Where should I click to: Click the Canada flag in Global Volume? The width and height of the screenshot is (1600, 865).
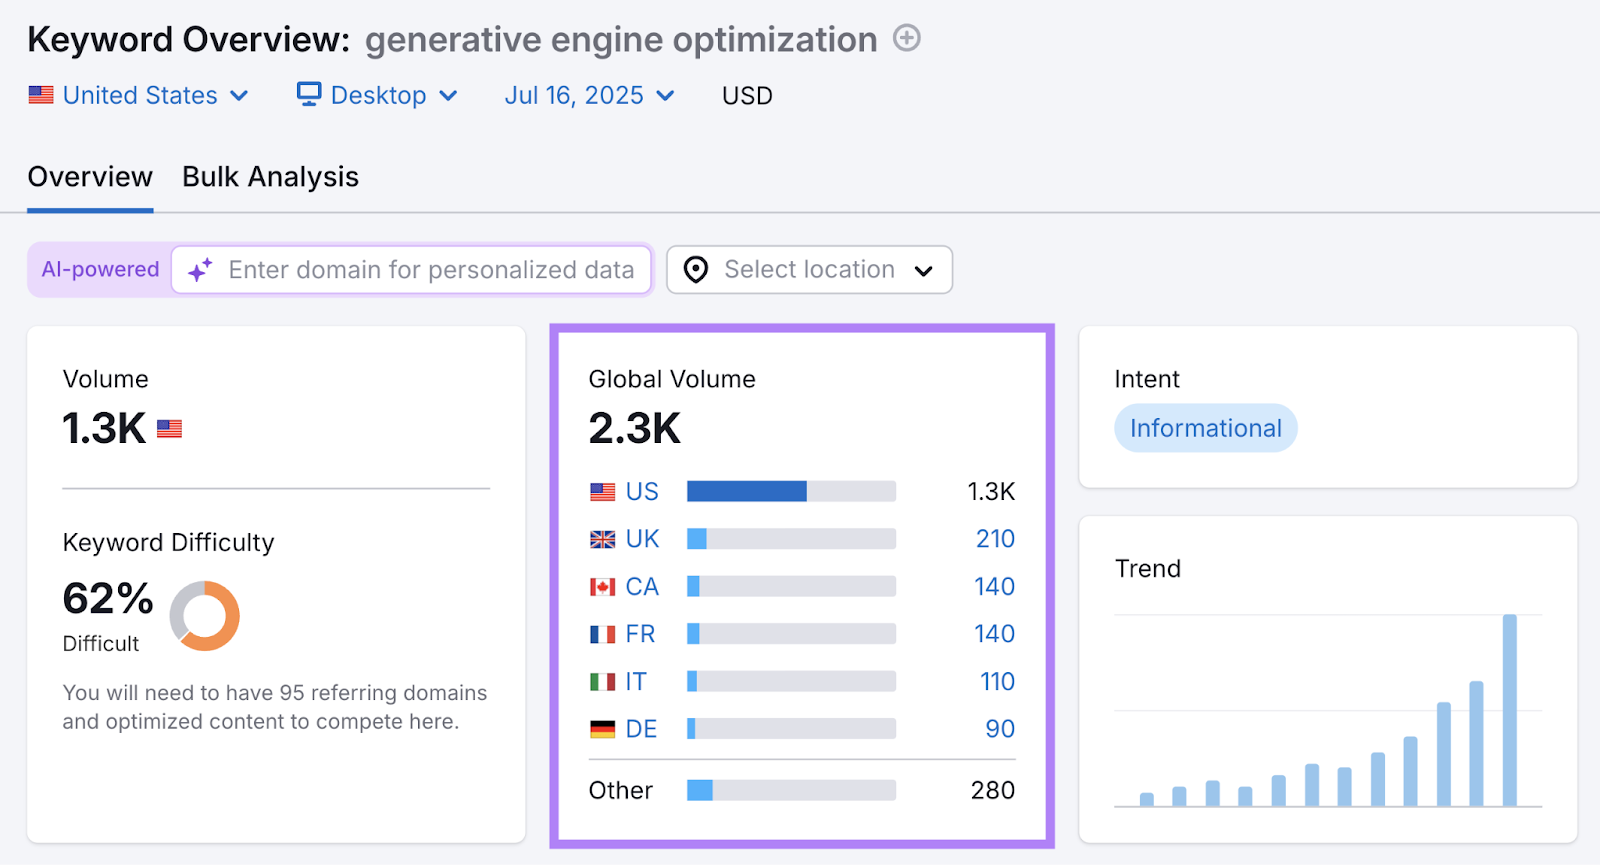coord(602,587)
